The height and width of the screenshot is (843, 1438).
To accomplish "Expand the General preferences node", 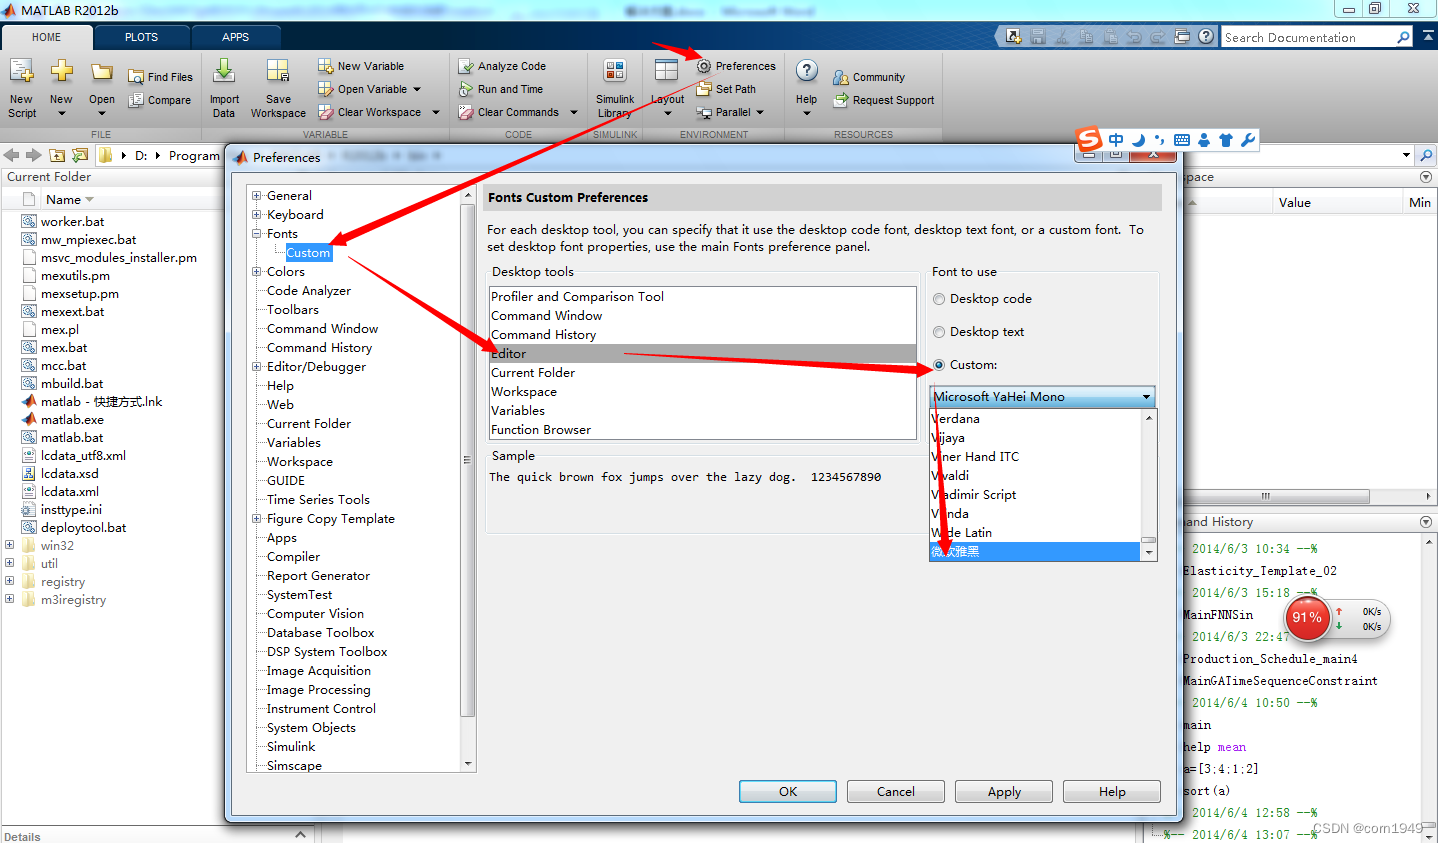I will 257,196.
